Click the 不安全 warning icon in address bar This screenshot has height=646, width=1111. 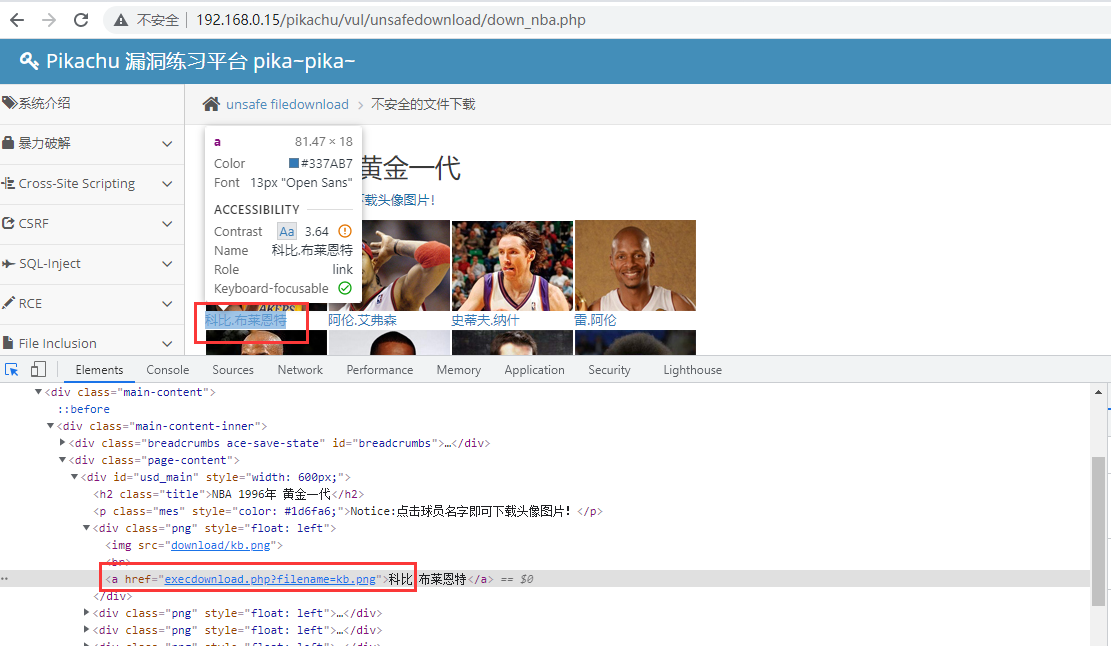coord(120,18)
